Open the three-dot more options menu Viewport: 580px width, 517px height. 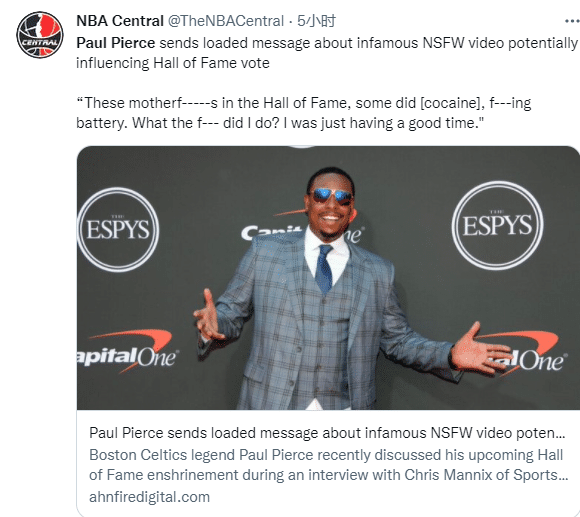pyautogui.click(x=572, y=21)
